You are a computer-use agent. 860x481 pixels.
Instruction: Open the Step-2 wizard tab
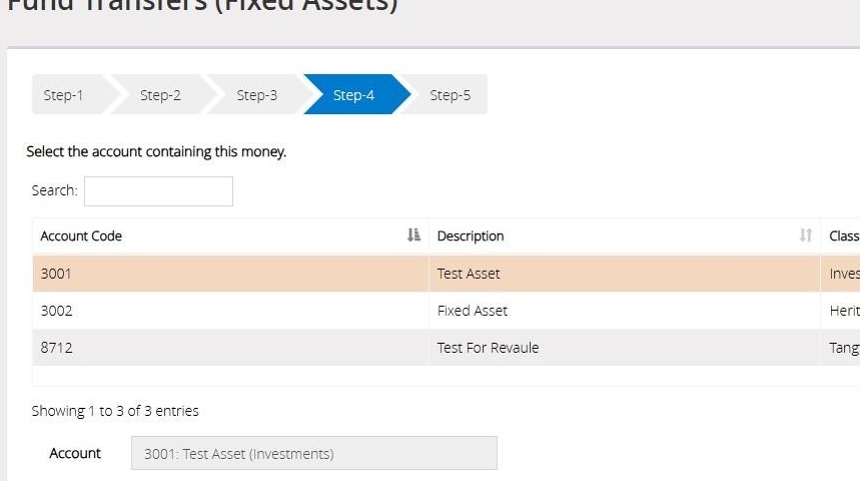coord(160,95)
